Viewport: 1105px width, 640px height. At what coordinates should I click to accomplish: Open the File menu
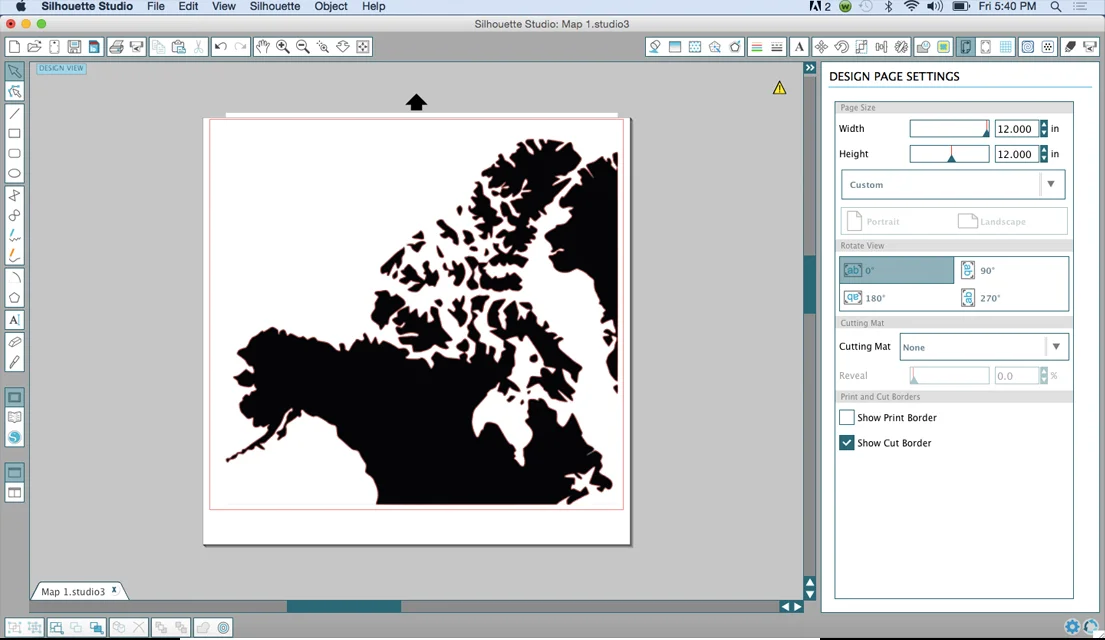(x=156, y=6)
